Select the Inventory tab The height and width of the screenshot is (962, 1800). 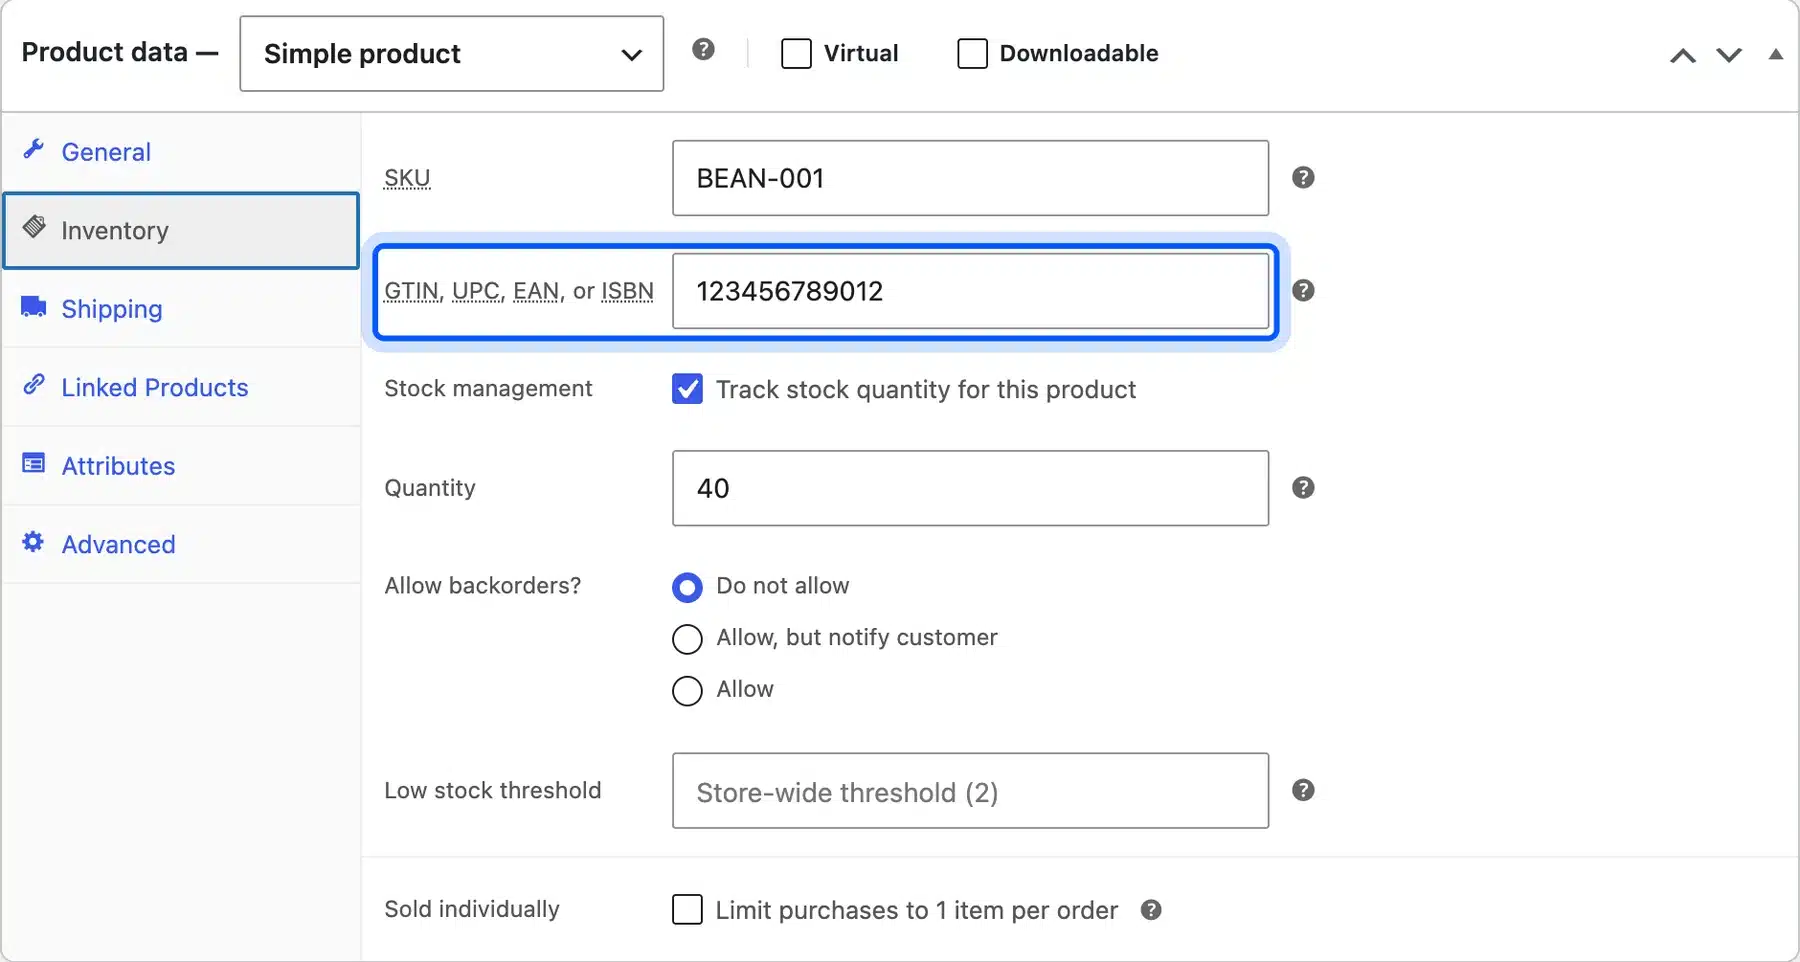181,231
